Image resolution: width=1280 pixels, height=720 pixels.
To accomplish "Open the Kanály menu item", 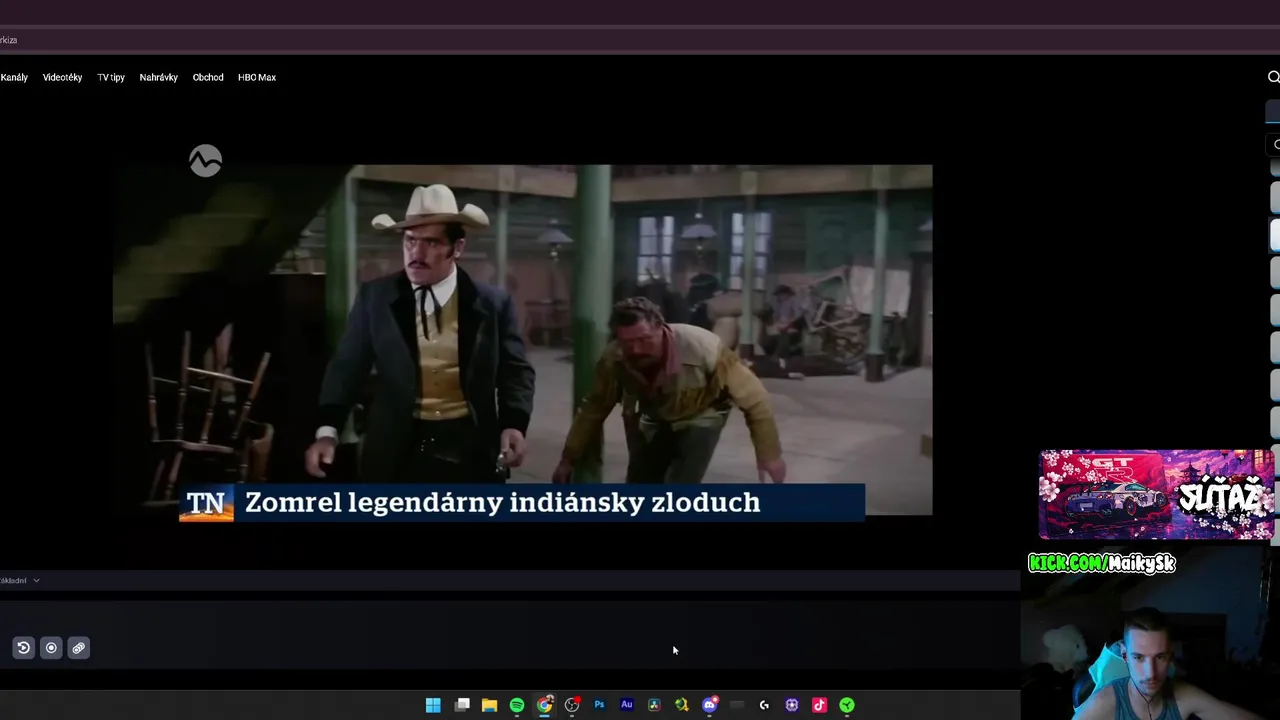I will 14,77.
